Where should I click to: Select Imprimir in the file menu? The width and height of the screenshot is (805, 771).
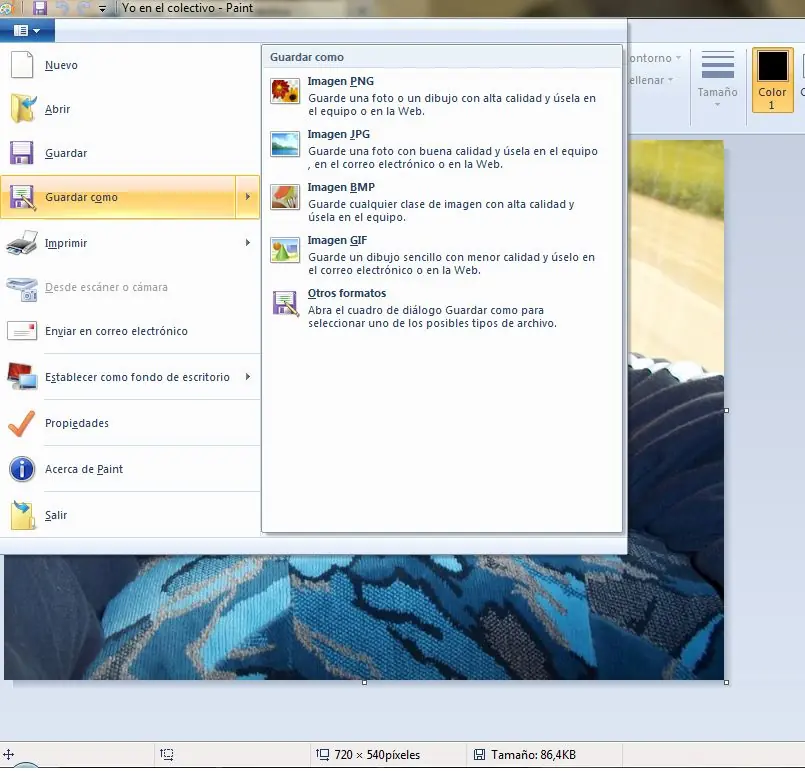pyautogui.click(x=130, y=243)
